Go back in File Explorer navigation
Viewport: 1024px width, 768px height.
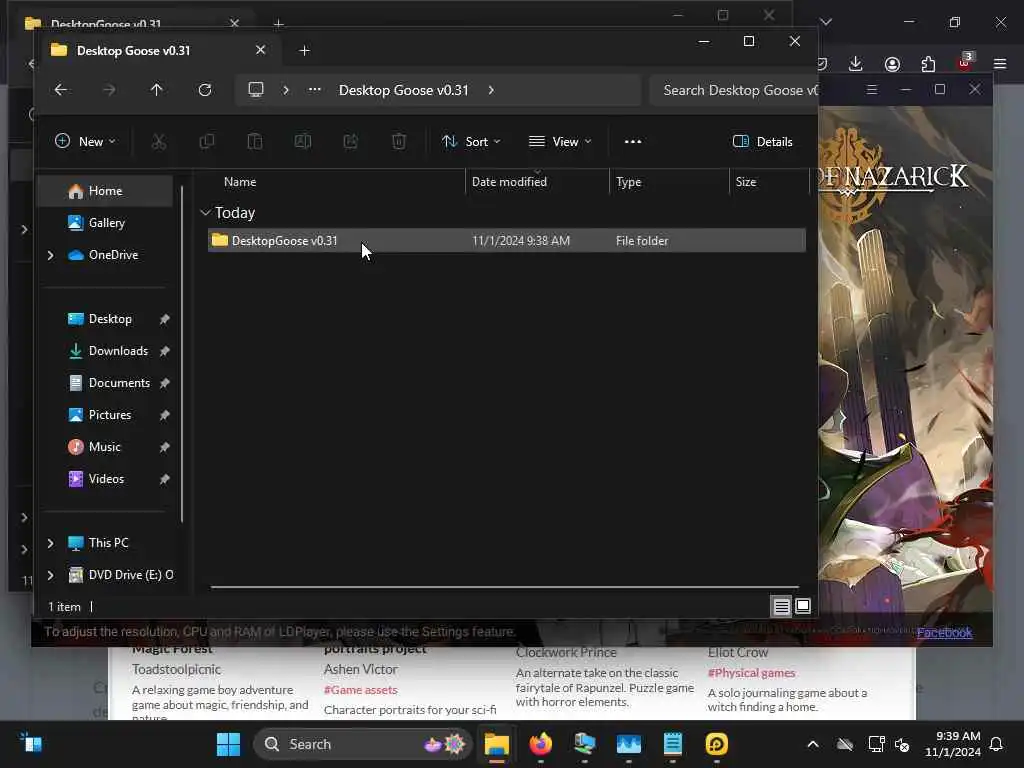click(61, 90)
